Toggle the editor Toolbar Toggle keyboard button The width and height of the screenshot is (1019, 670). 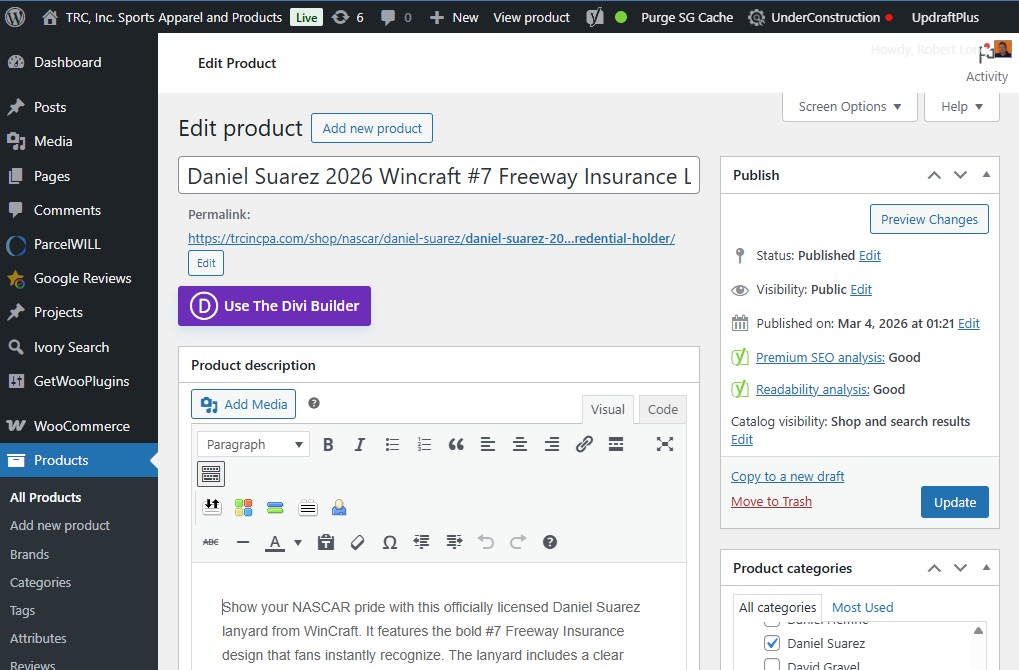pos(211,474)
